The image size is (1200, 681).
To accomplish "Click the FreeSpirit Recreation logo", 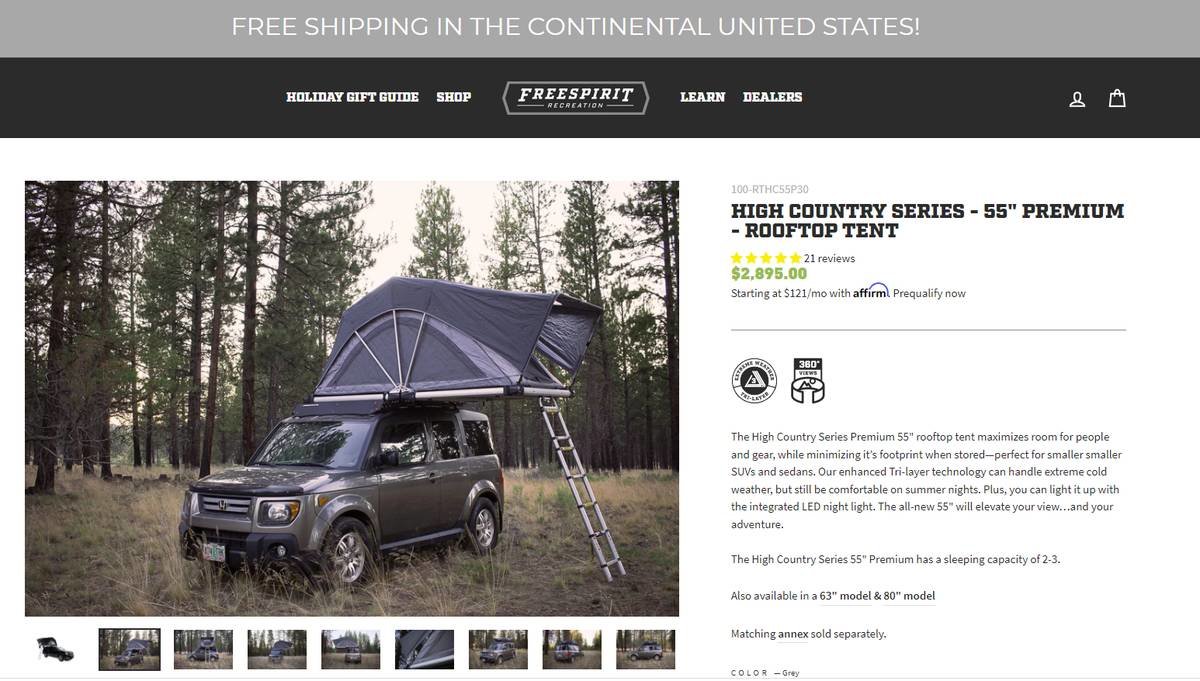I will point(576,98).
